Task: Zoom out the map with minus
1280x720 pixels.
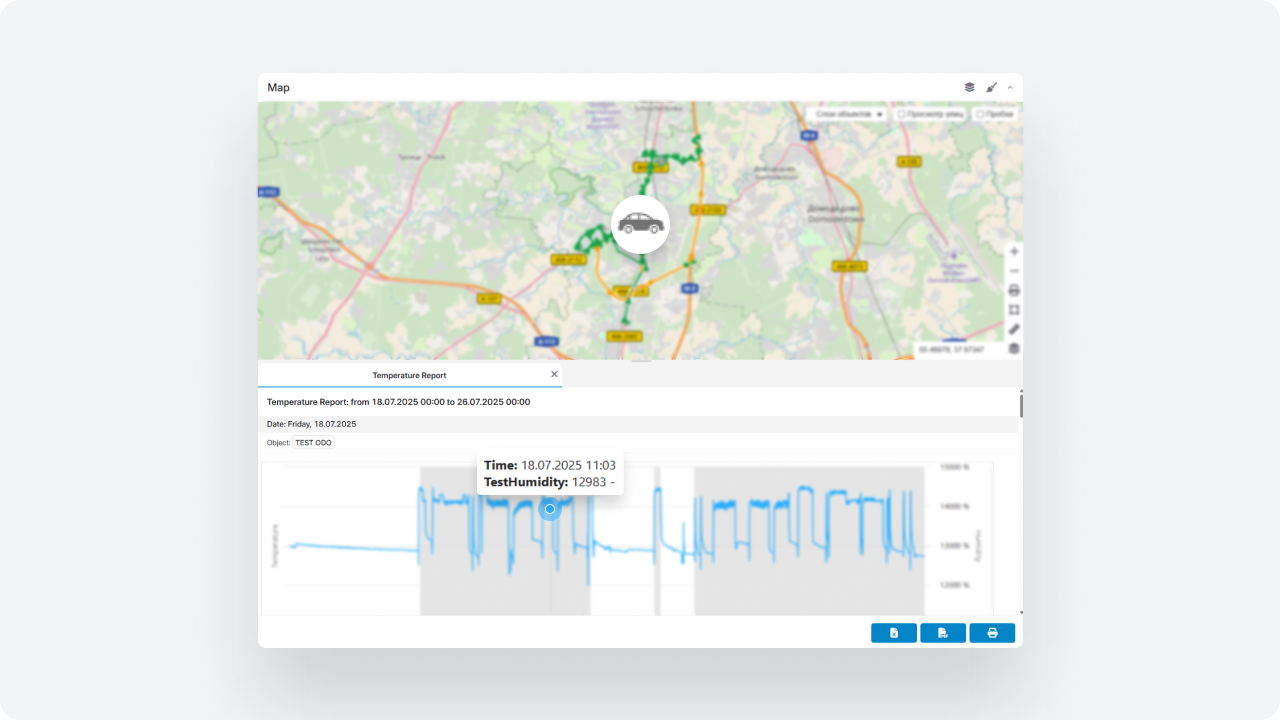Action: pos(1014,271)
